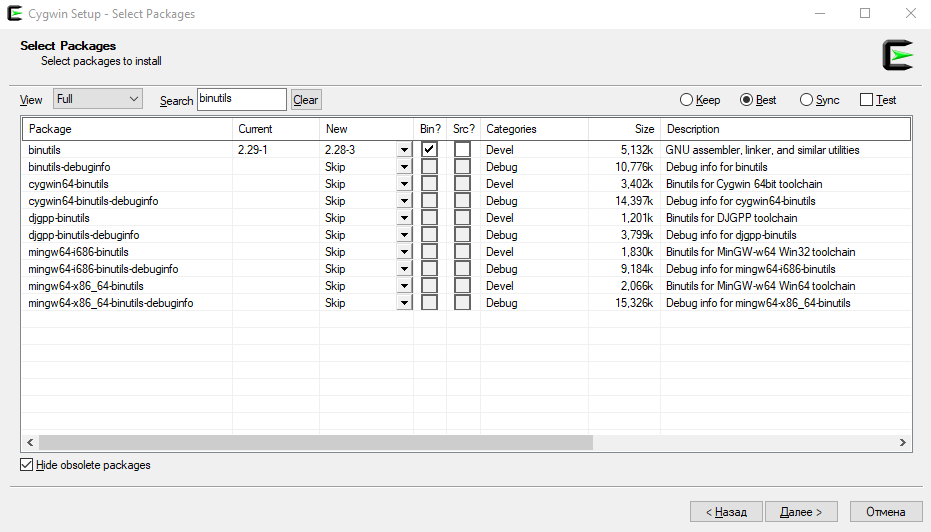Click the Categories column header

[534, 129]
